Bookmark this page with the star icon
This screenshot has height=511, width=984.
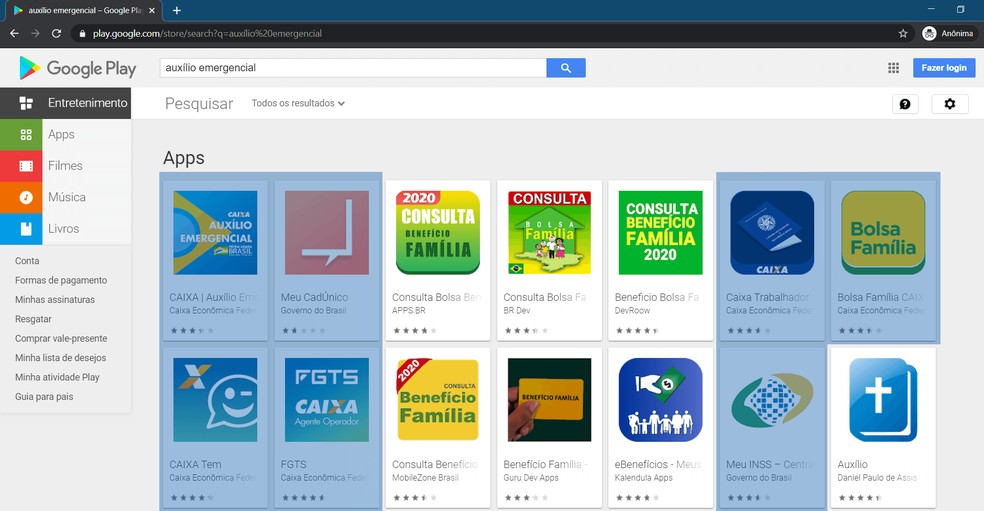tap(902, 33)
